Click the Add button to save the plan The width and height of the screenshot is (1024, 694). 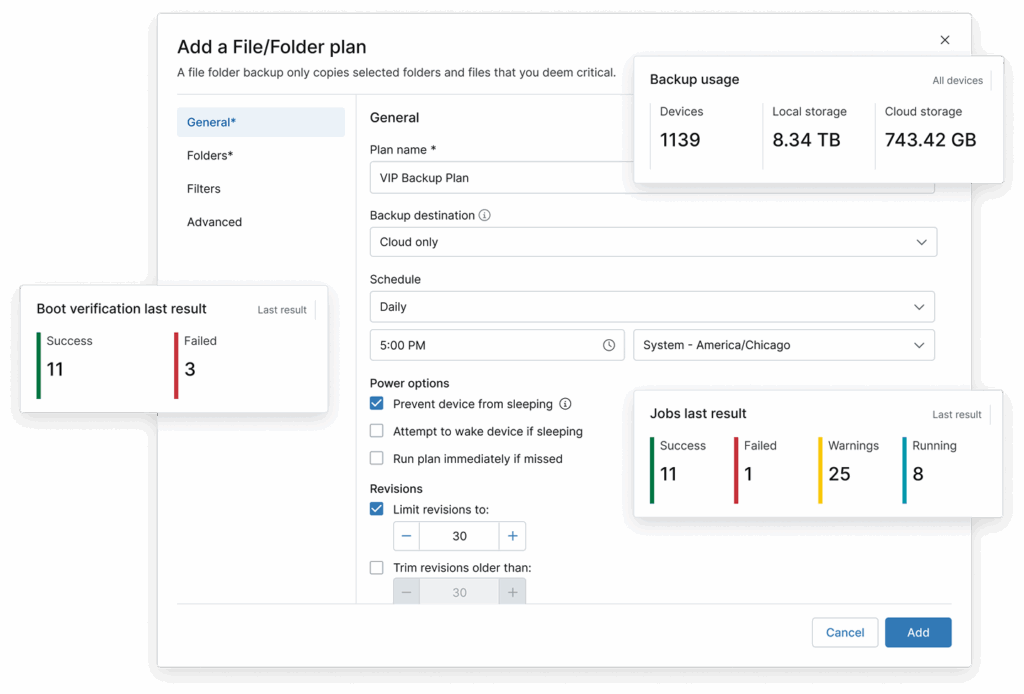tap(917, 632)
